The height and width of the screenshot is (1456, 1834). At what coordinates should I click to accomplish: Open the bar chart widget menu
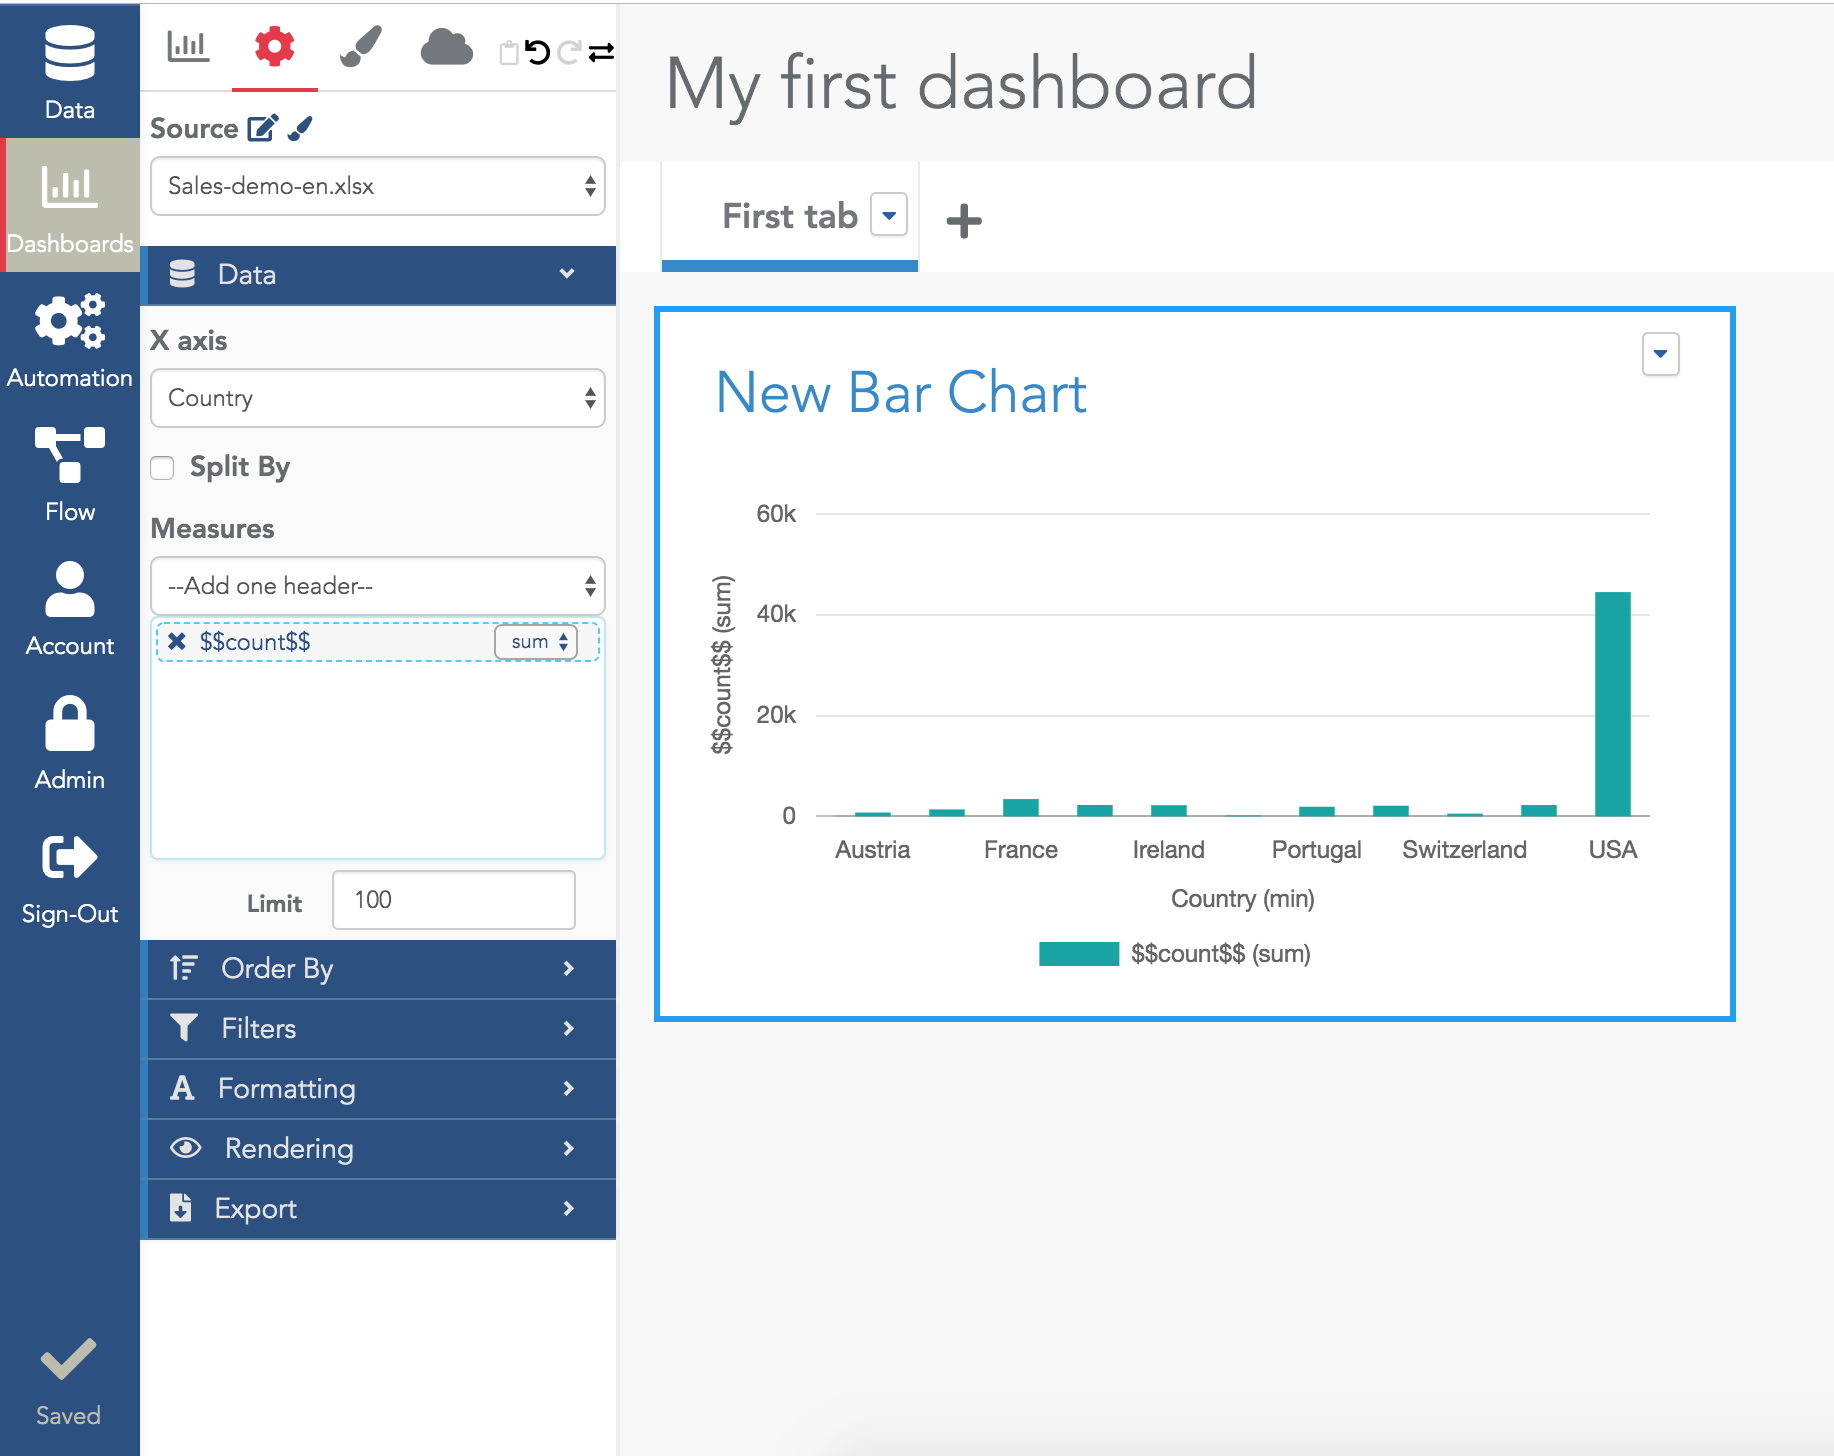(x=1661, y=354)
